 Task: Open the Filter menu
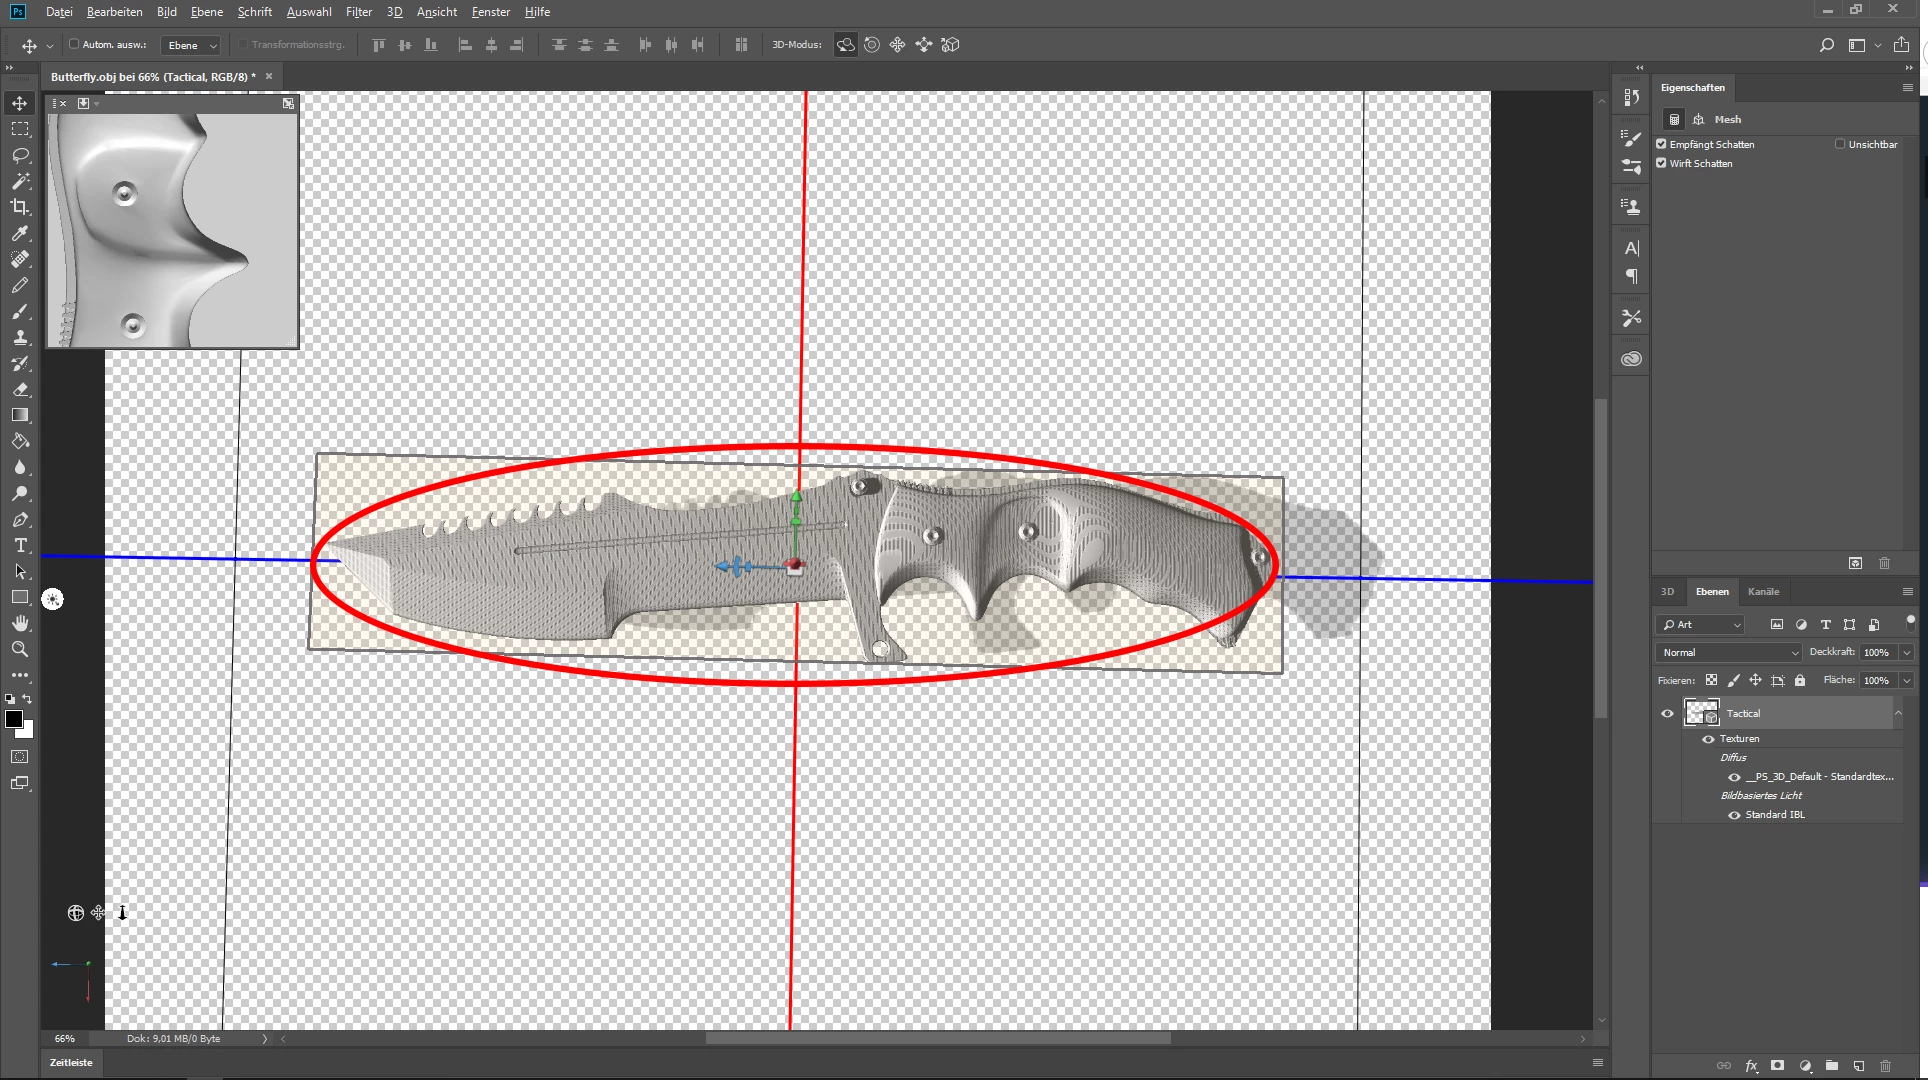pyautogui.click(x=358, y=12)
